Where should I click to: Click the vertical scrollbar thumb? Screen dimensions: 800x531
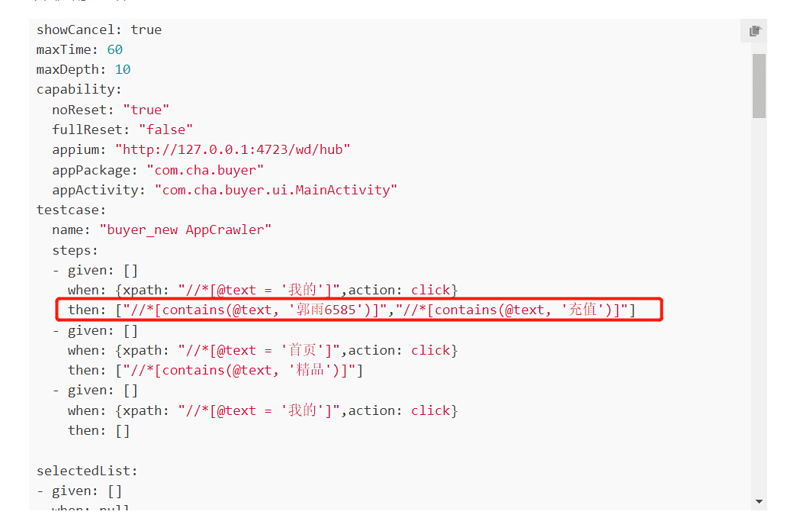point(759,86)
